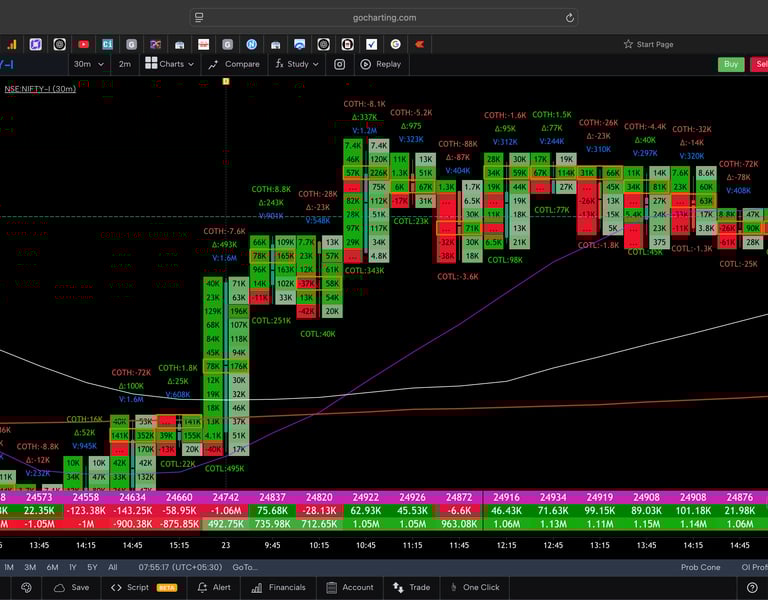Viewport: 768px width, 600px height.
Task: Expand the Charts dropdown arrow
Action: pyautogui.click(x=191, y=64)
